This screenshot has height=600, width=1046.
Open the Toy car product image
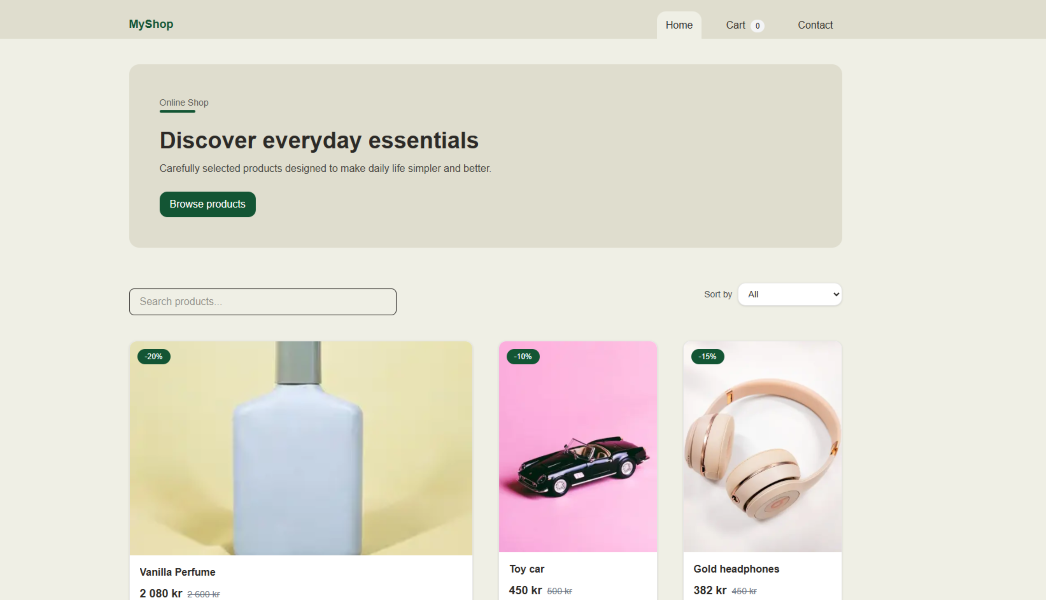[x=578, y=446]
